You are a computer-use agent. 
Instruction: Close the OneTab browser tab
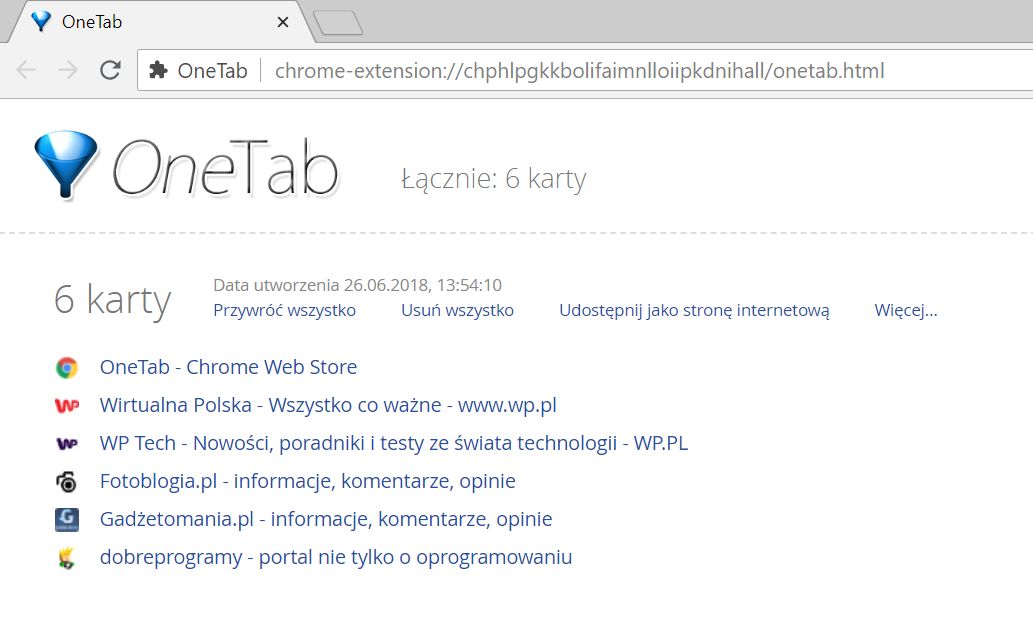click(283, 22)
